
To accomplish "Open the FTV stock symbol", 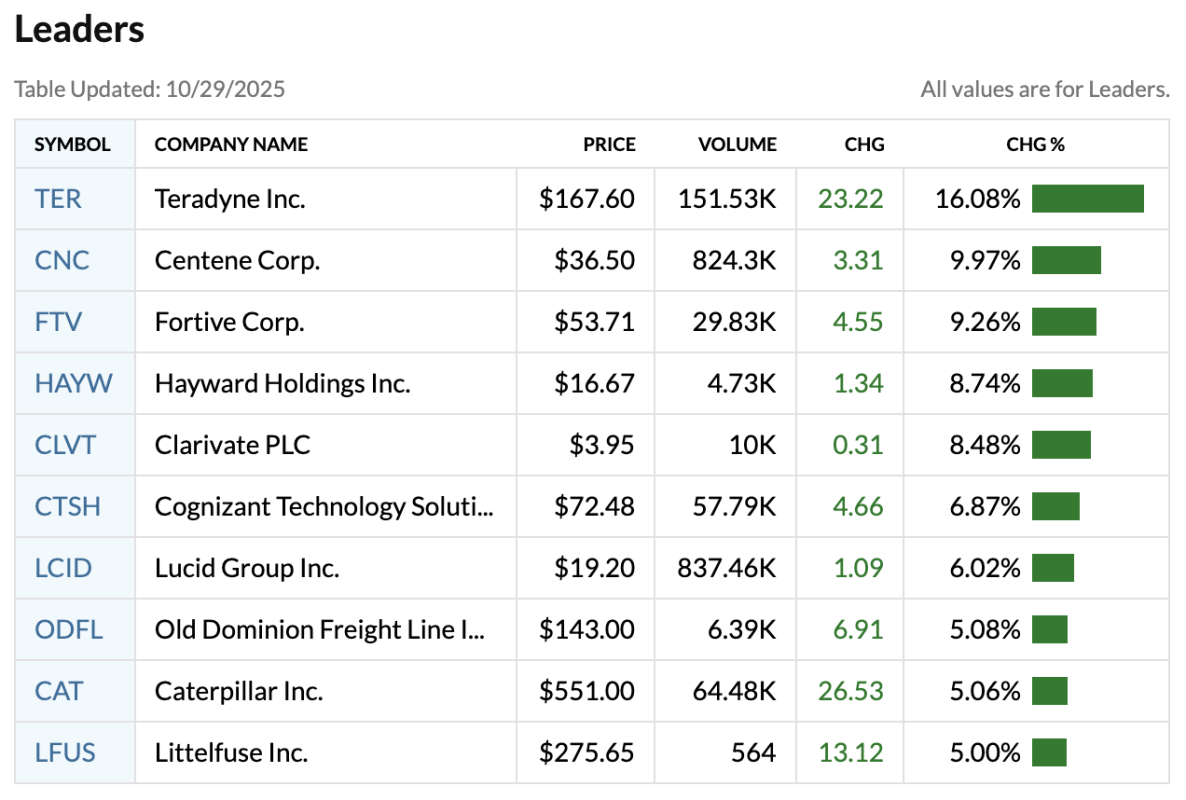I will [59, 322].
